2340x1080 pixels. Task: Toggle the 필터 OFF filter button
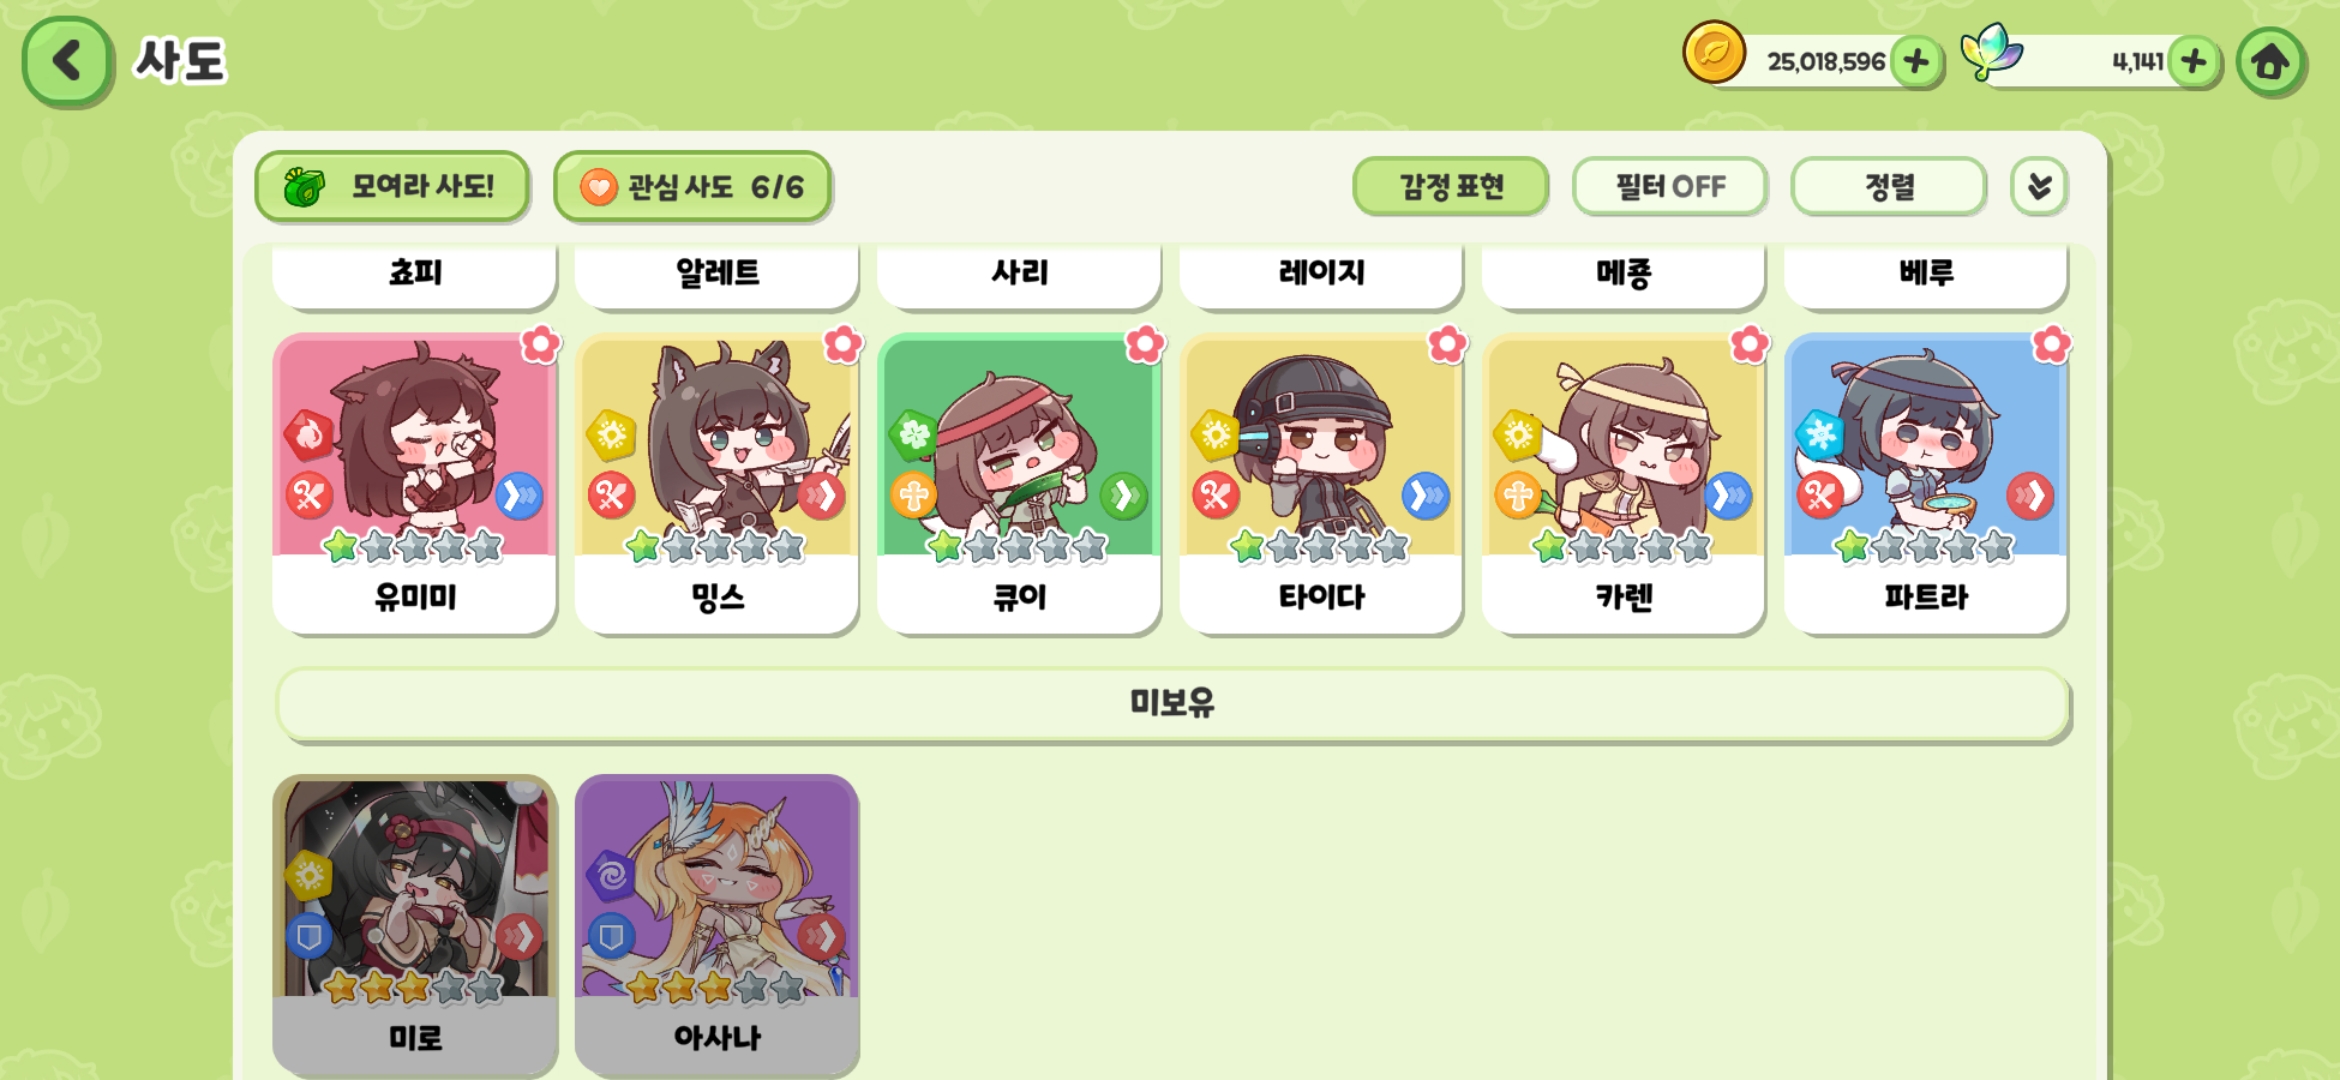tap(1669, 186)
